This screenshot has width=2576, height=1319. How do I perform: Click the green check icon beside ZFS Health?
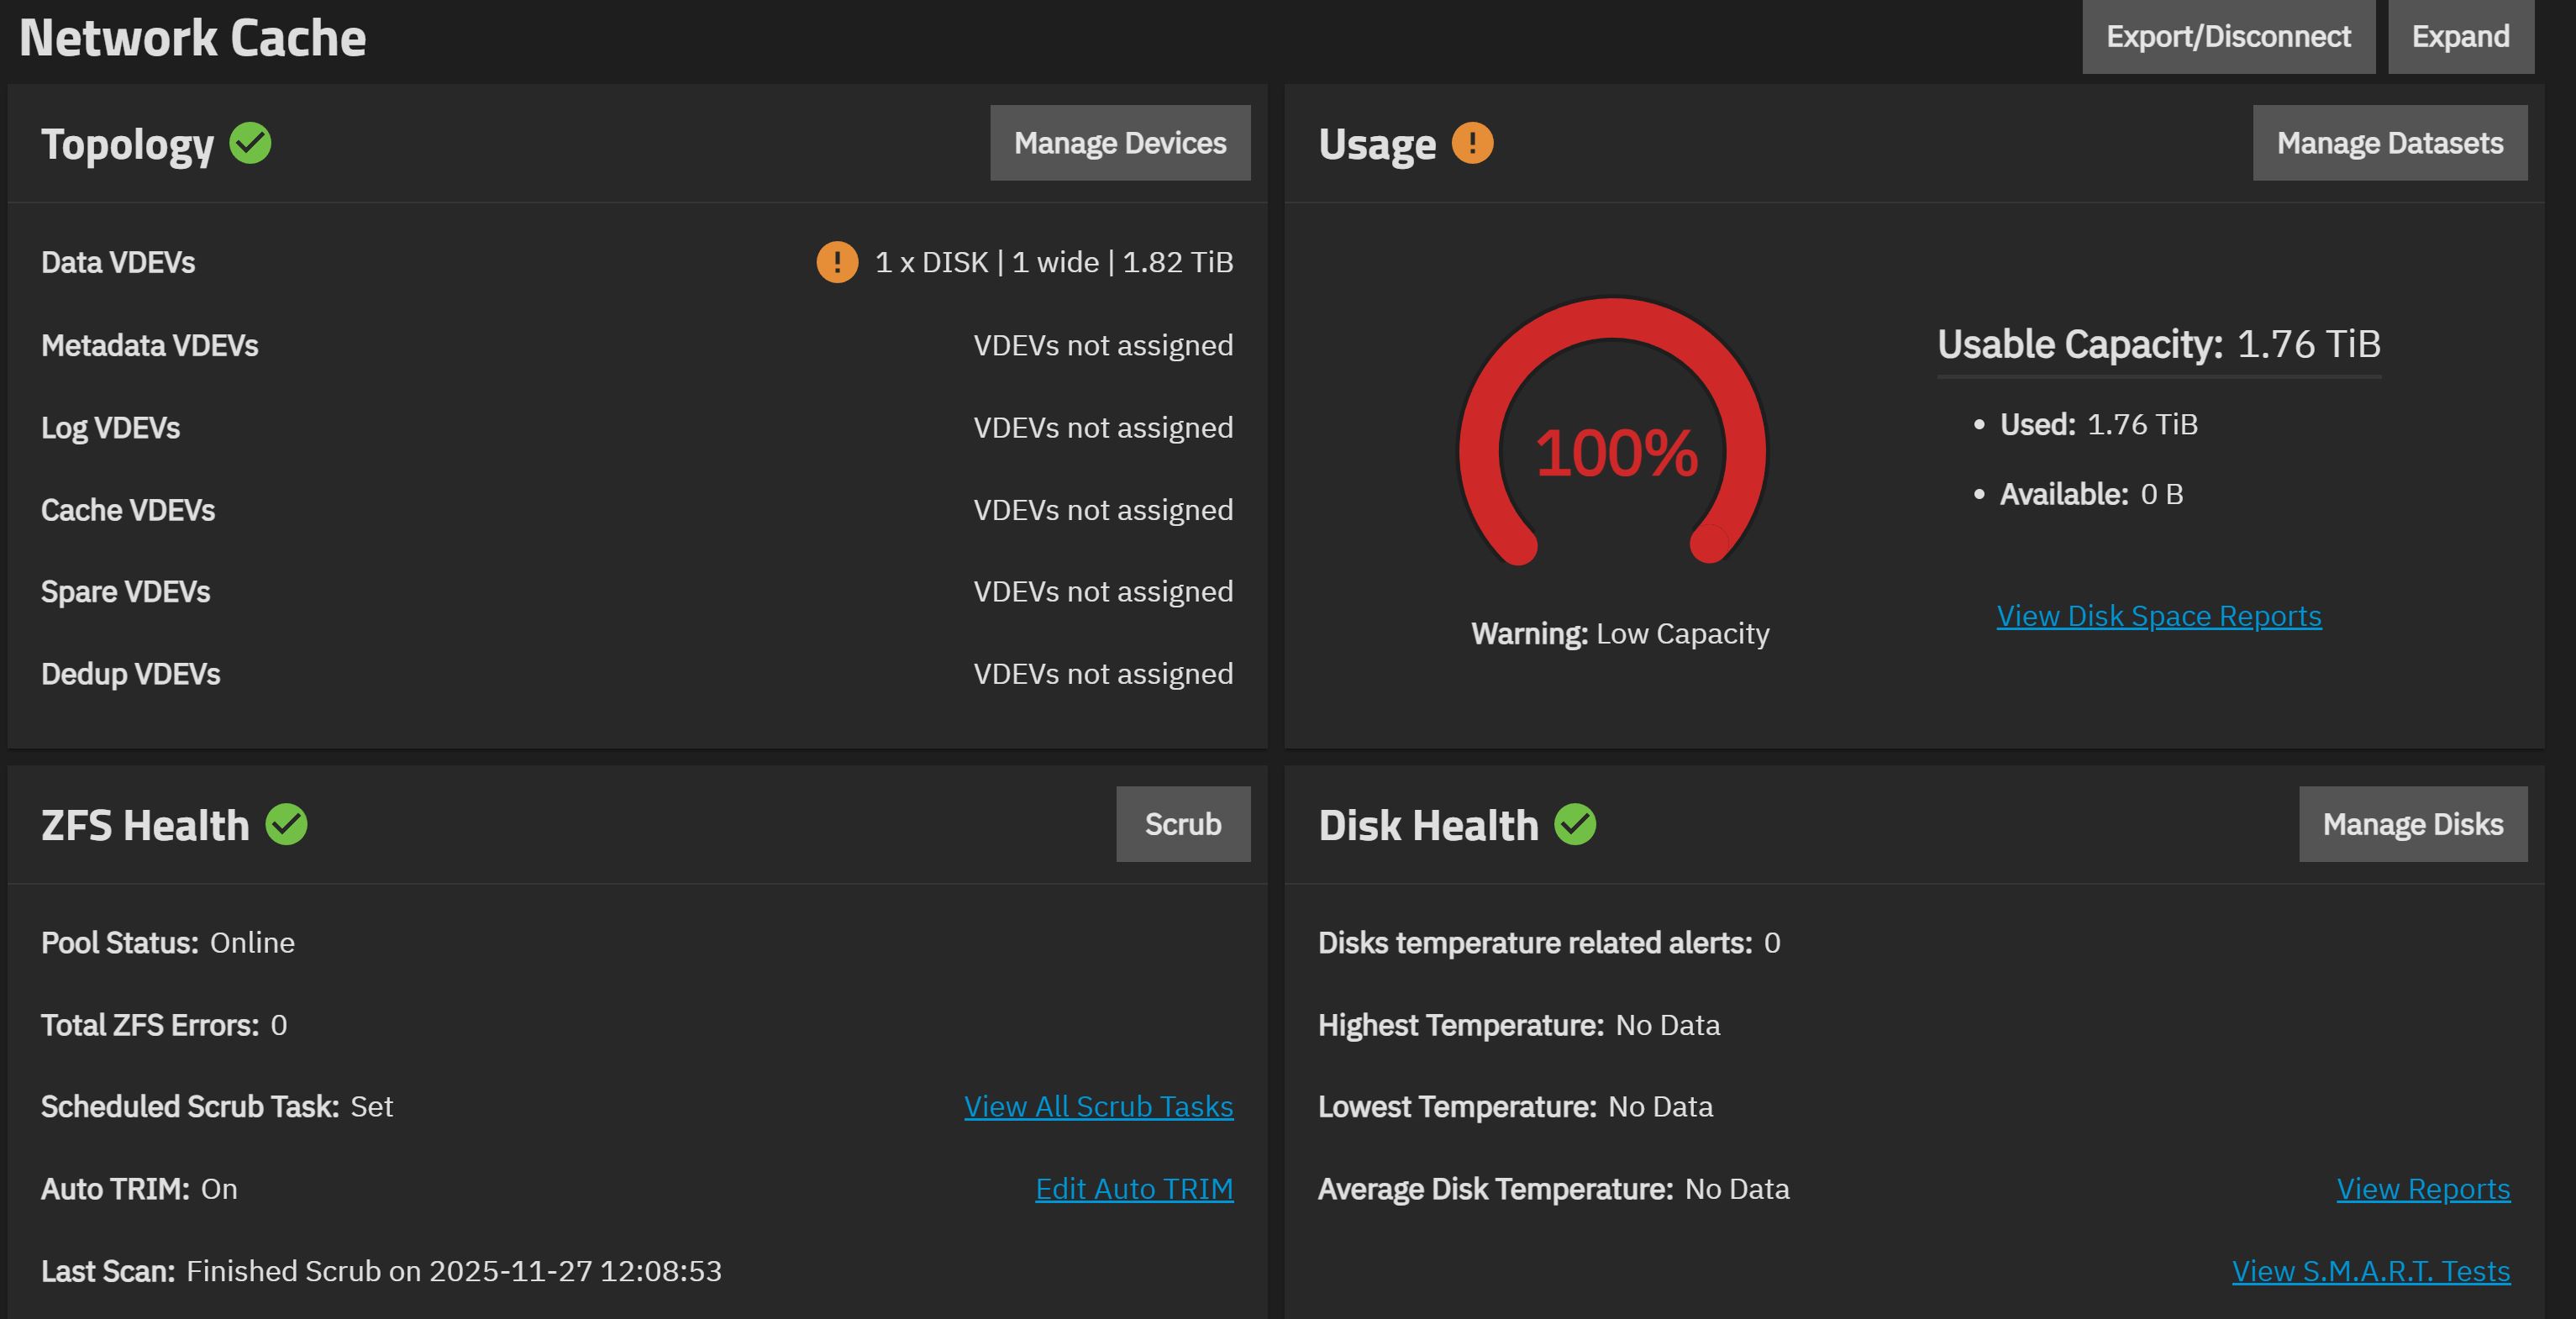(x=286, y=825)
